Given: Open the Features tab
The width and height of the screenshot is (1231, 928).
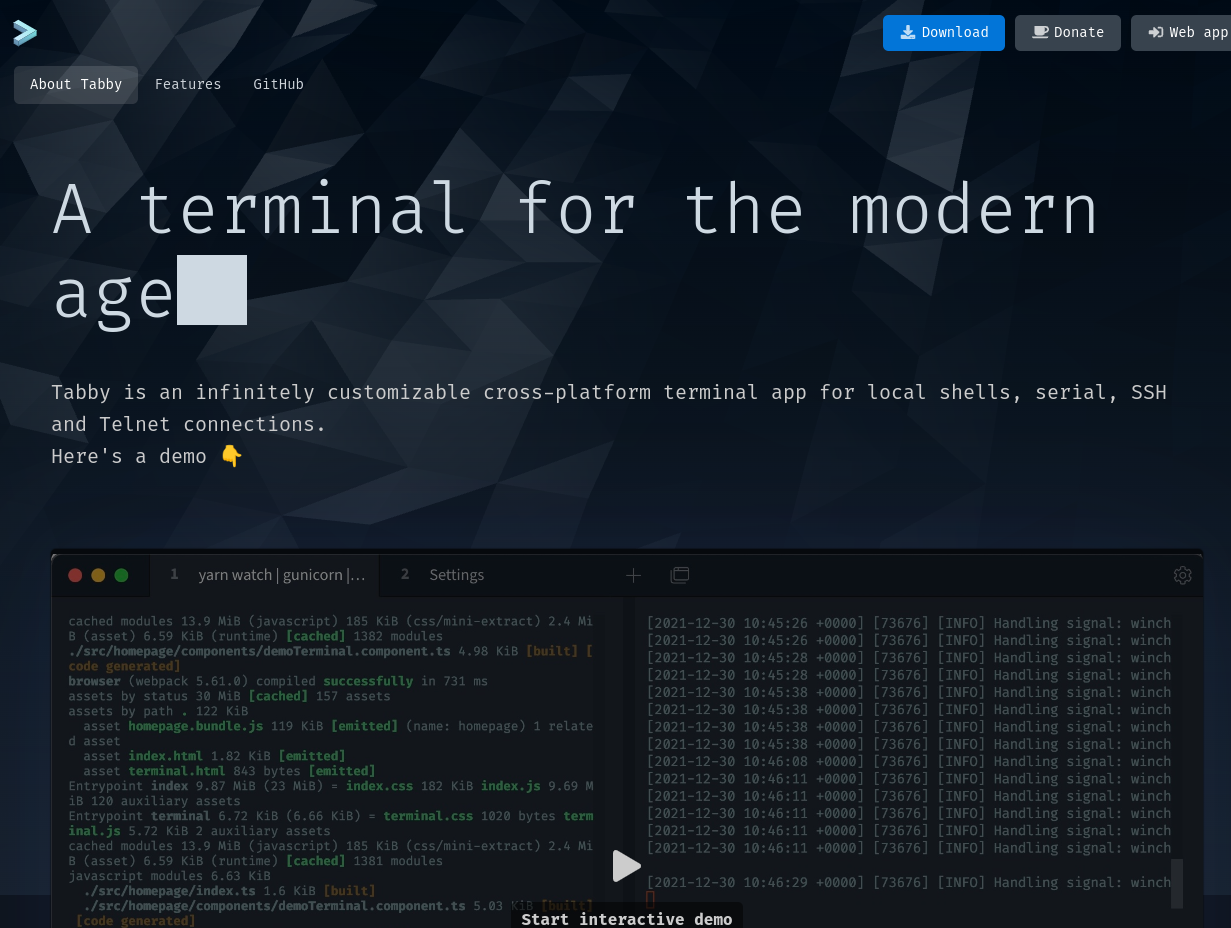Looking at the screenshot, I should 188,85.
